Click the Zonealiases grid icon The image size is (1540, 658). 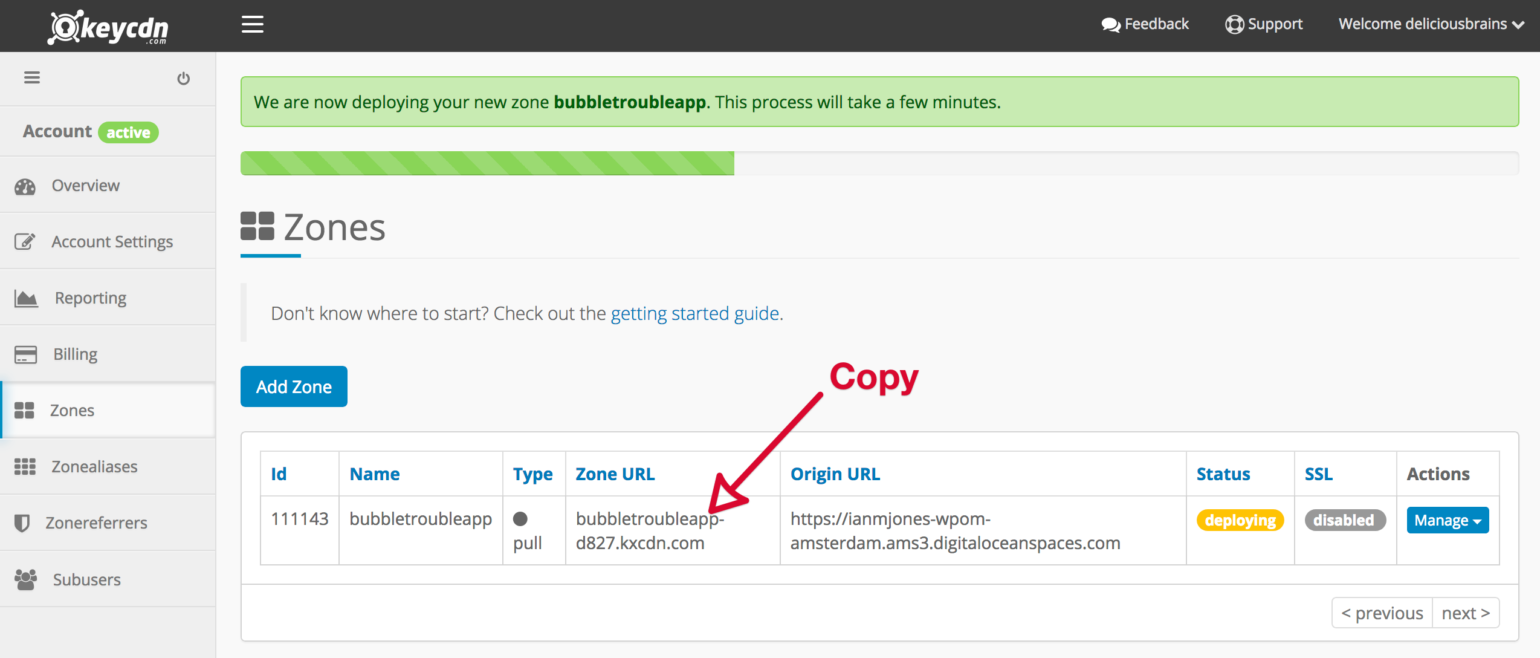[x=25, y=467]
